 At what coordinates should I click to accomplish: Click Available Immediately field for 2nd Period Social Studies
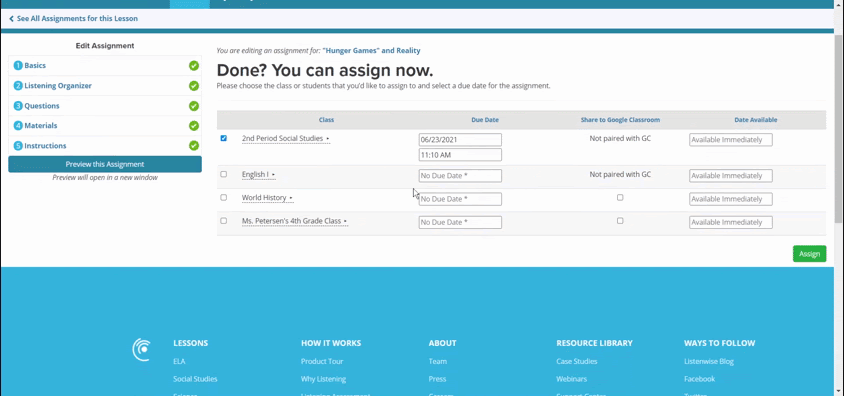[731, 140]
